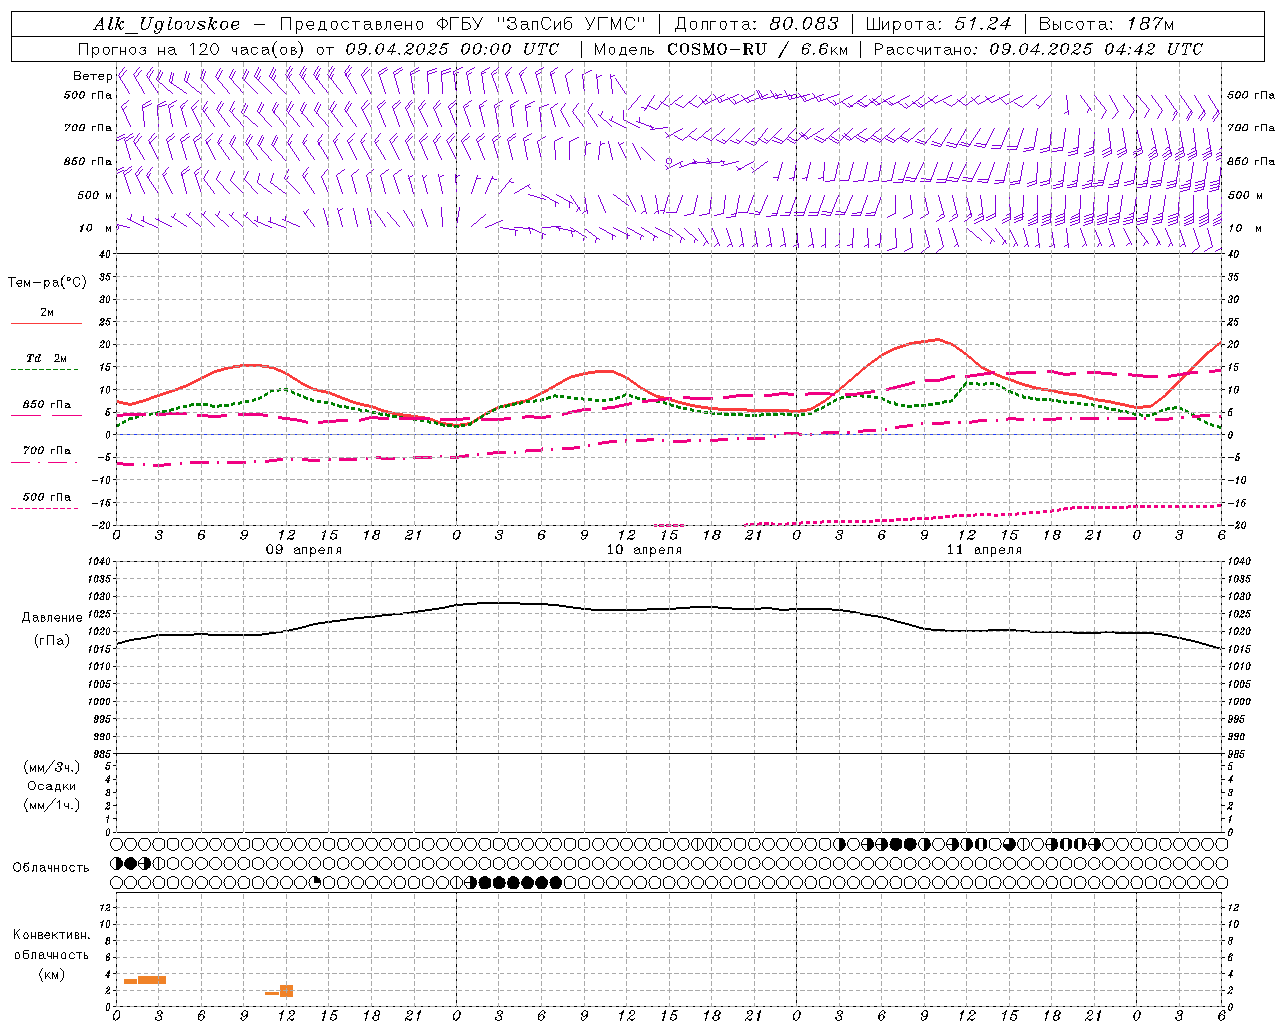Image resolution: width=1280 pixels, height=1024 pixels.
Task: Click the dash-dot sample under 700 гПа legend
Action: 46,462
